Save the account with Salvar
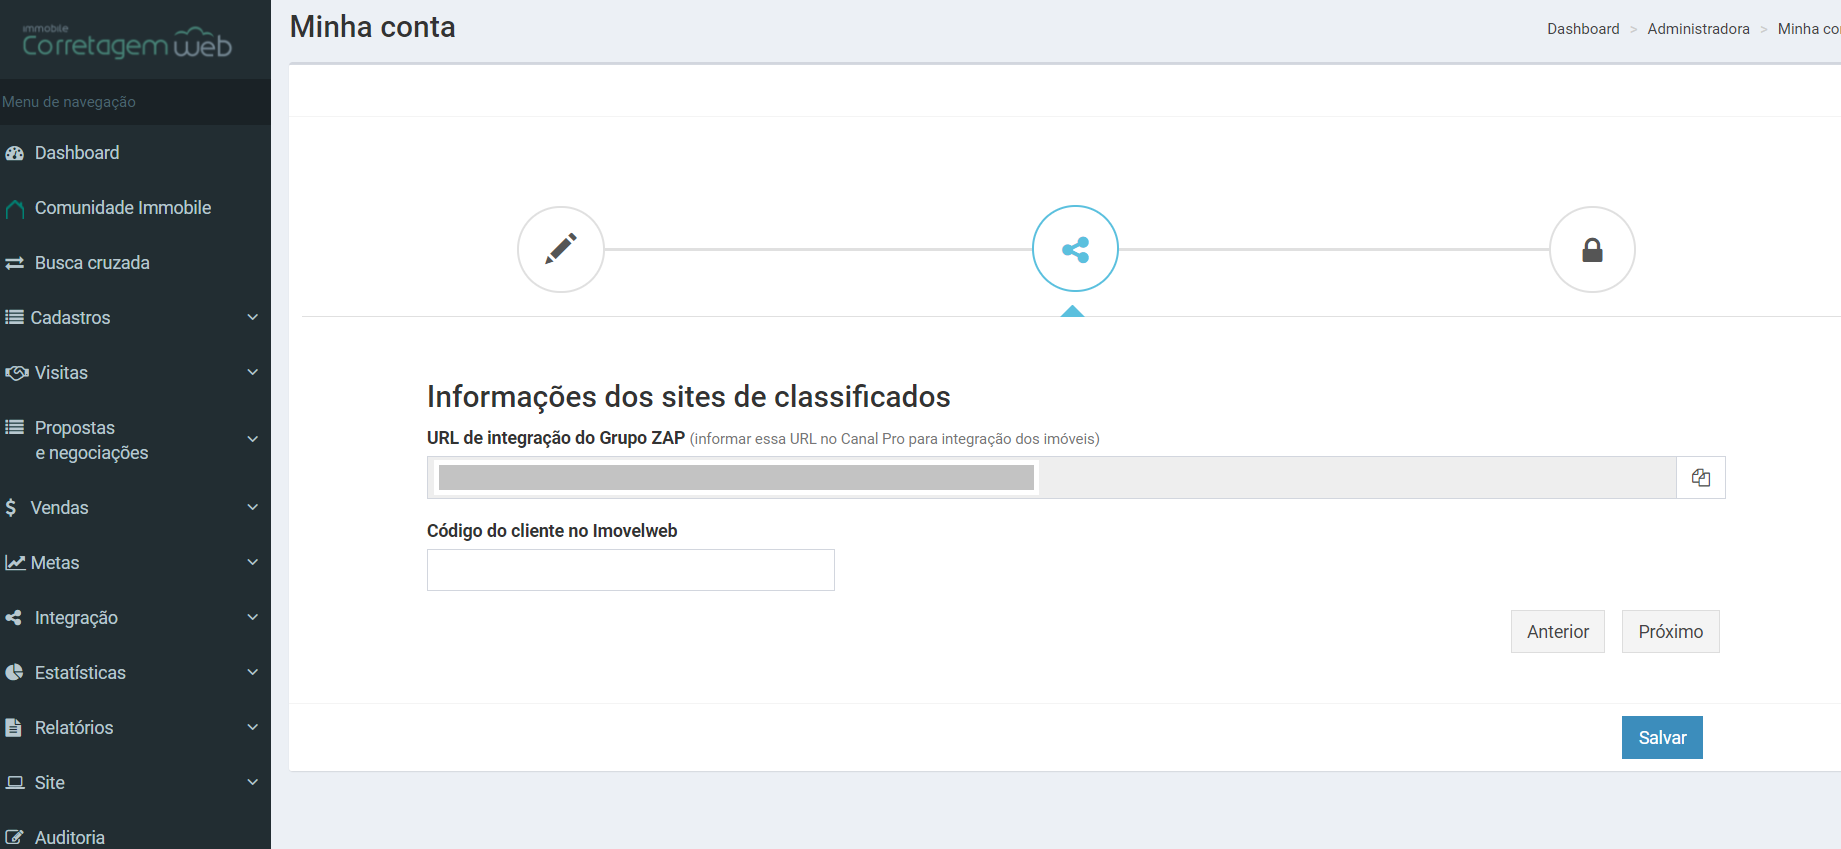1841x849 pixels. click(1662, 738)
